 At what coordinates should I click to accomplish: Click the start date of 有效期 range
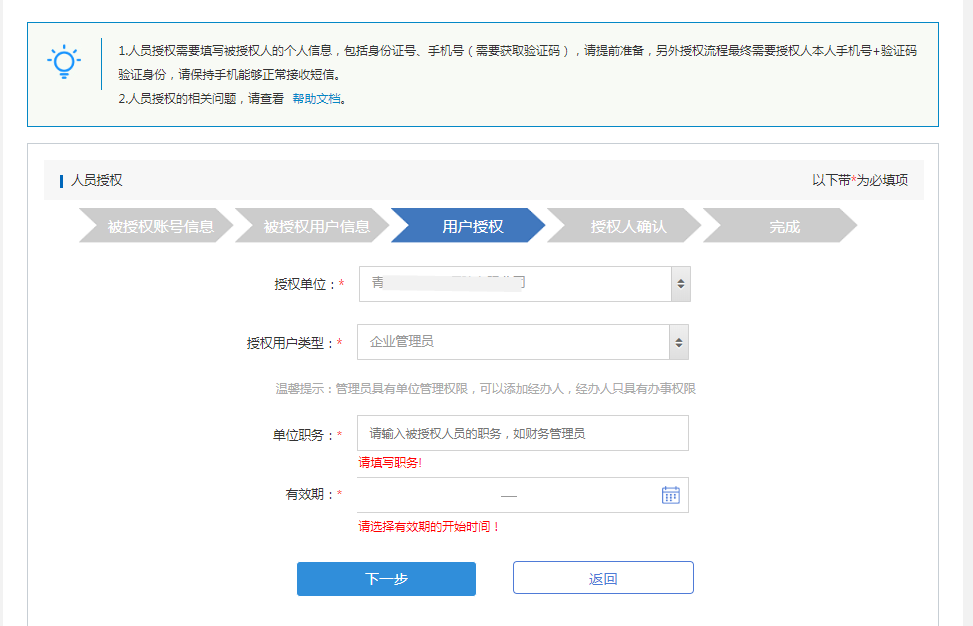(x=430, y=495)
